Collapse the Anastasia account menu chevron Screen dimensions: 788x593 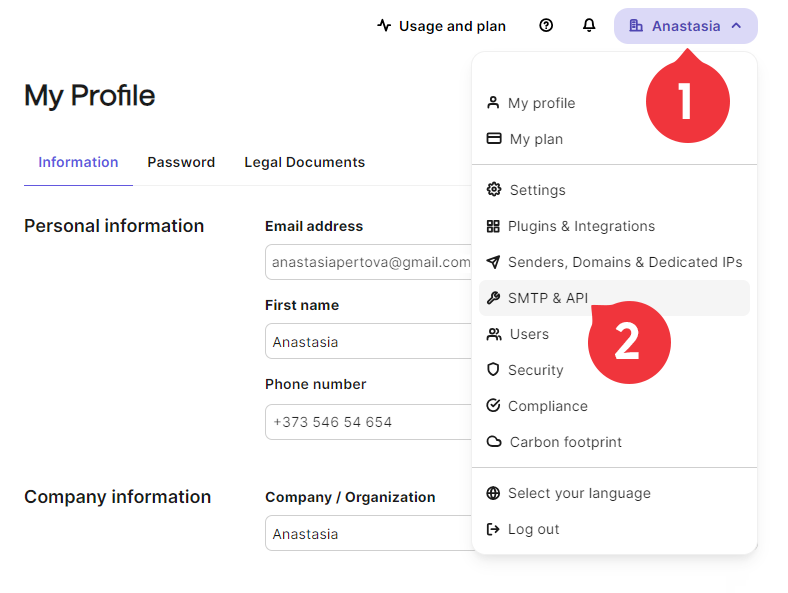tap(736, 26)
